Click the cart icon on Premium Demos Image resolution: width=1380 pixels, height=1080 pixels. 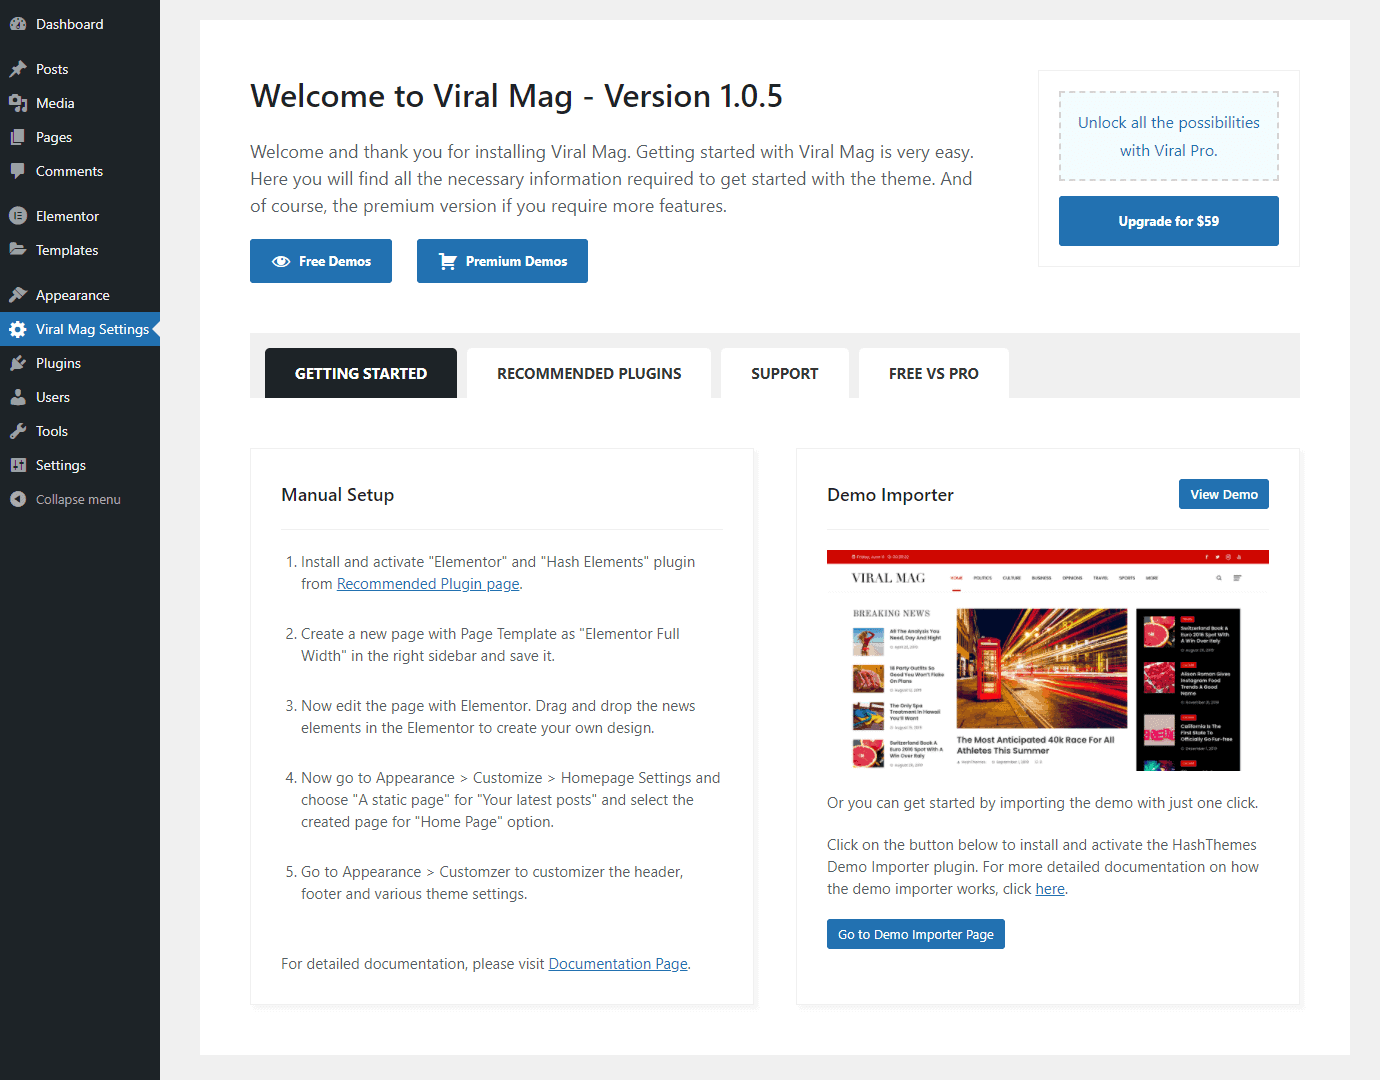point(448,261)
